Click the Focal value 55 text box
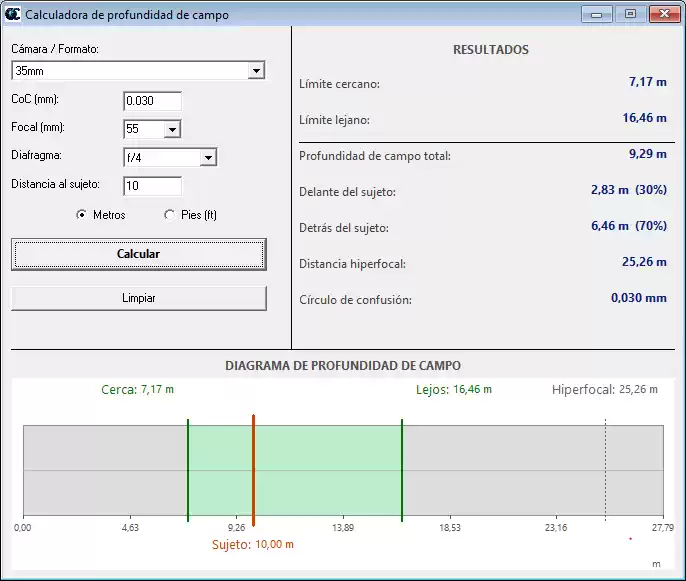This screenshot has width=686, height=581. (x=144, y=129)
